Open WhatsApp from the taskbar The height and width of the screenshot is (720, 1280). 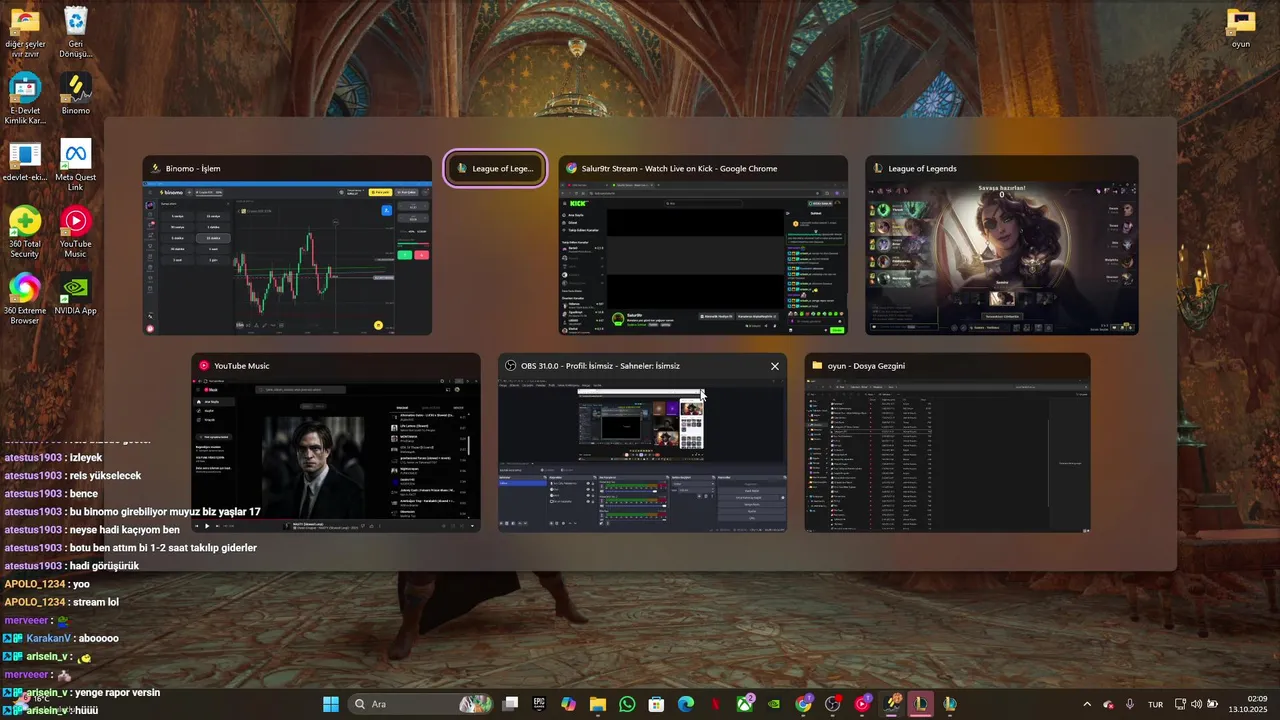(627, 704)
